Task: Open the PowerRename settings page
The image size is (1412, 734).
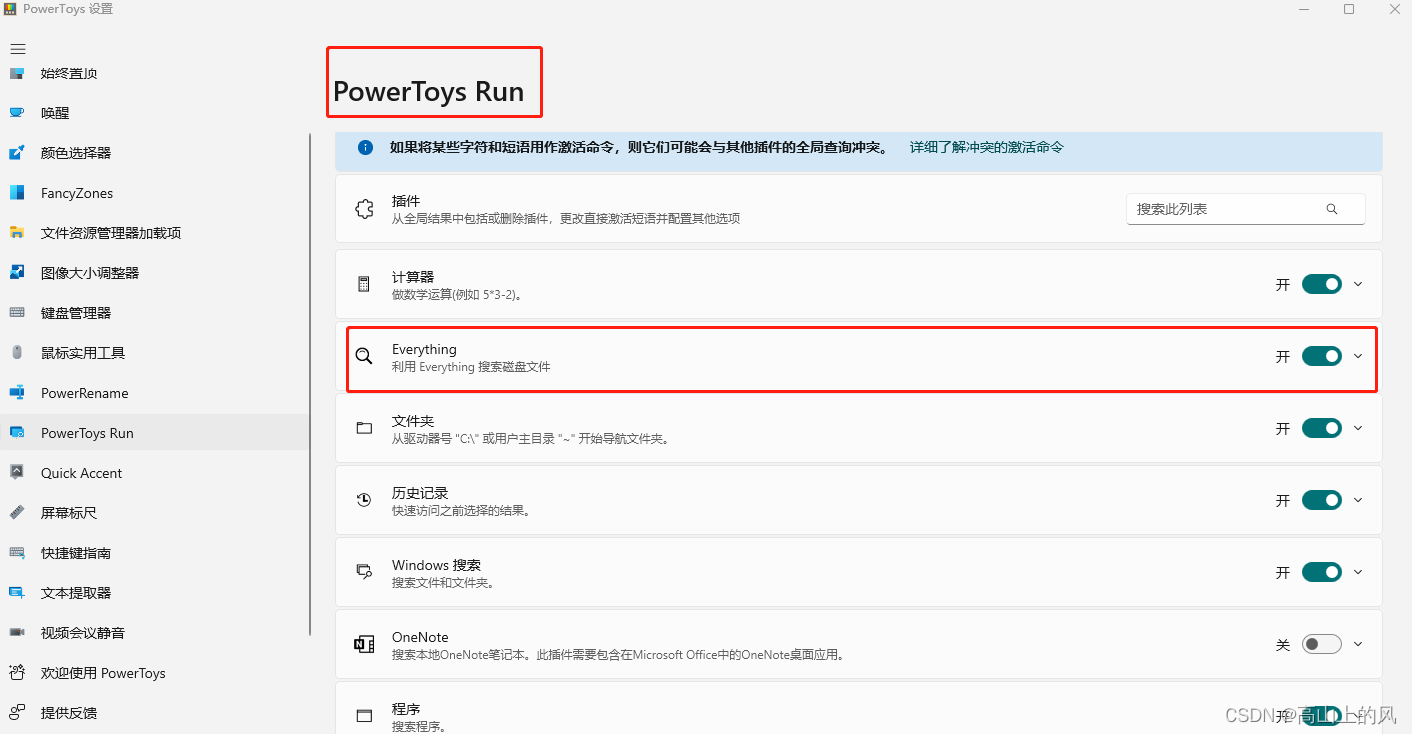Action: pyautogui.click(x=154, y=393)
